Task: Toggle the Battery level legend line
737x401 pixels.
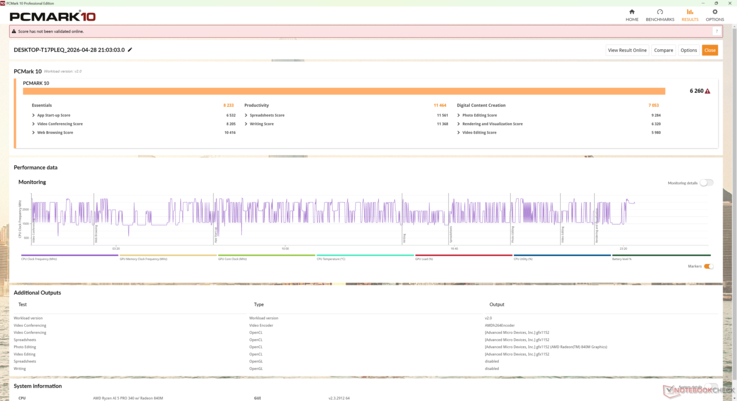Action: 661,257
